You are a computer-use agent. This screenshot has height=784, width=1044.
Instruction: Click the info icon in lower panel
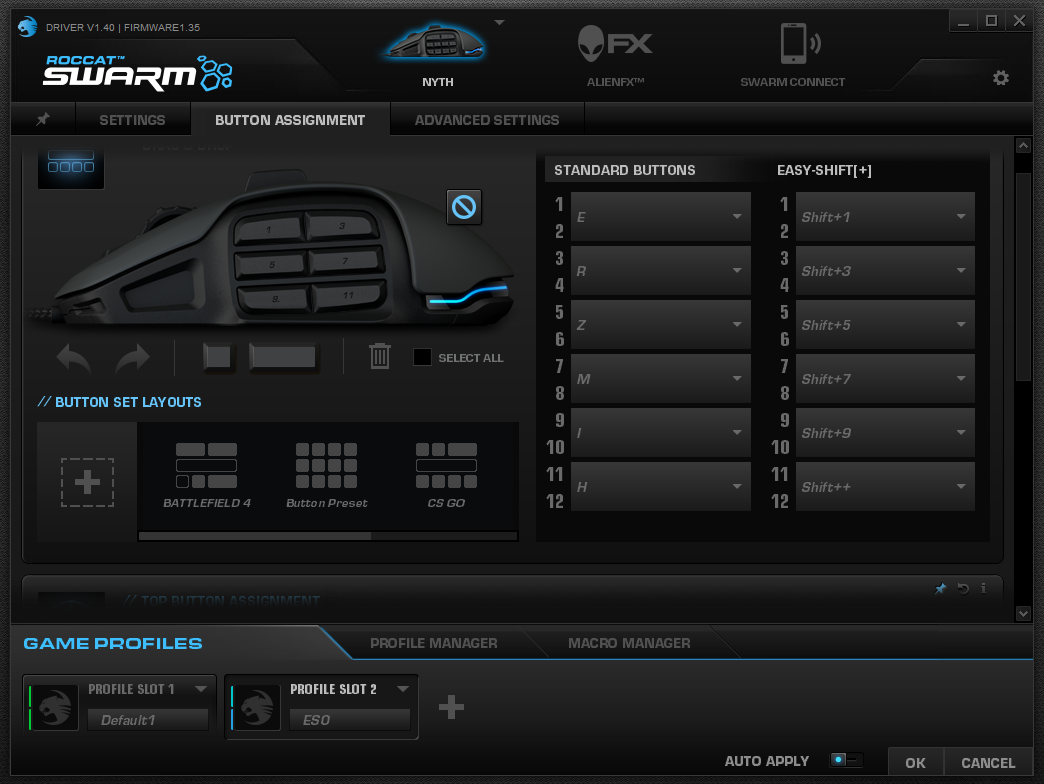(x=983, y=588)
